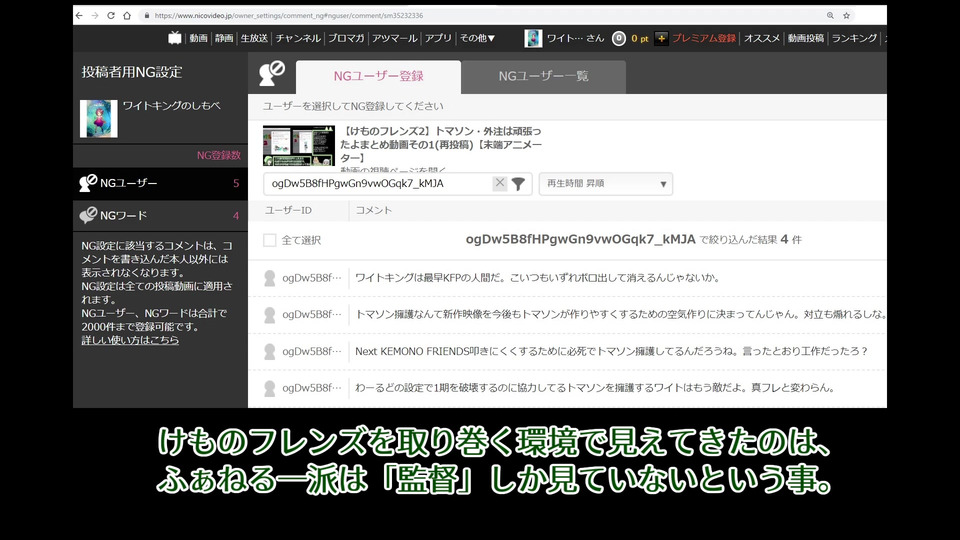Click the ワイト… さん user name
This screenshot has height=540, width=960.
(x=575, y=38)
